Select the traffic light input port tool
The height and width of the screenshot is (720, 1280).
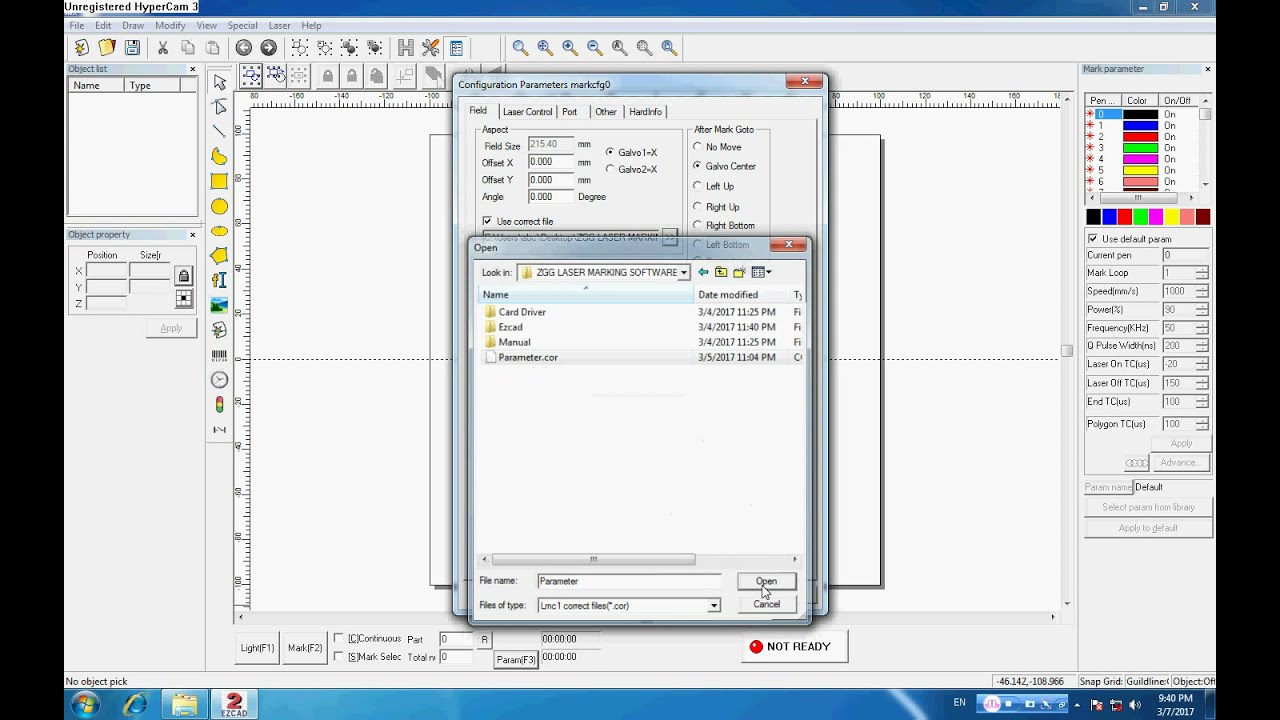point(219,405)
